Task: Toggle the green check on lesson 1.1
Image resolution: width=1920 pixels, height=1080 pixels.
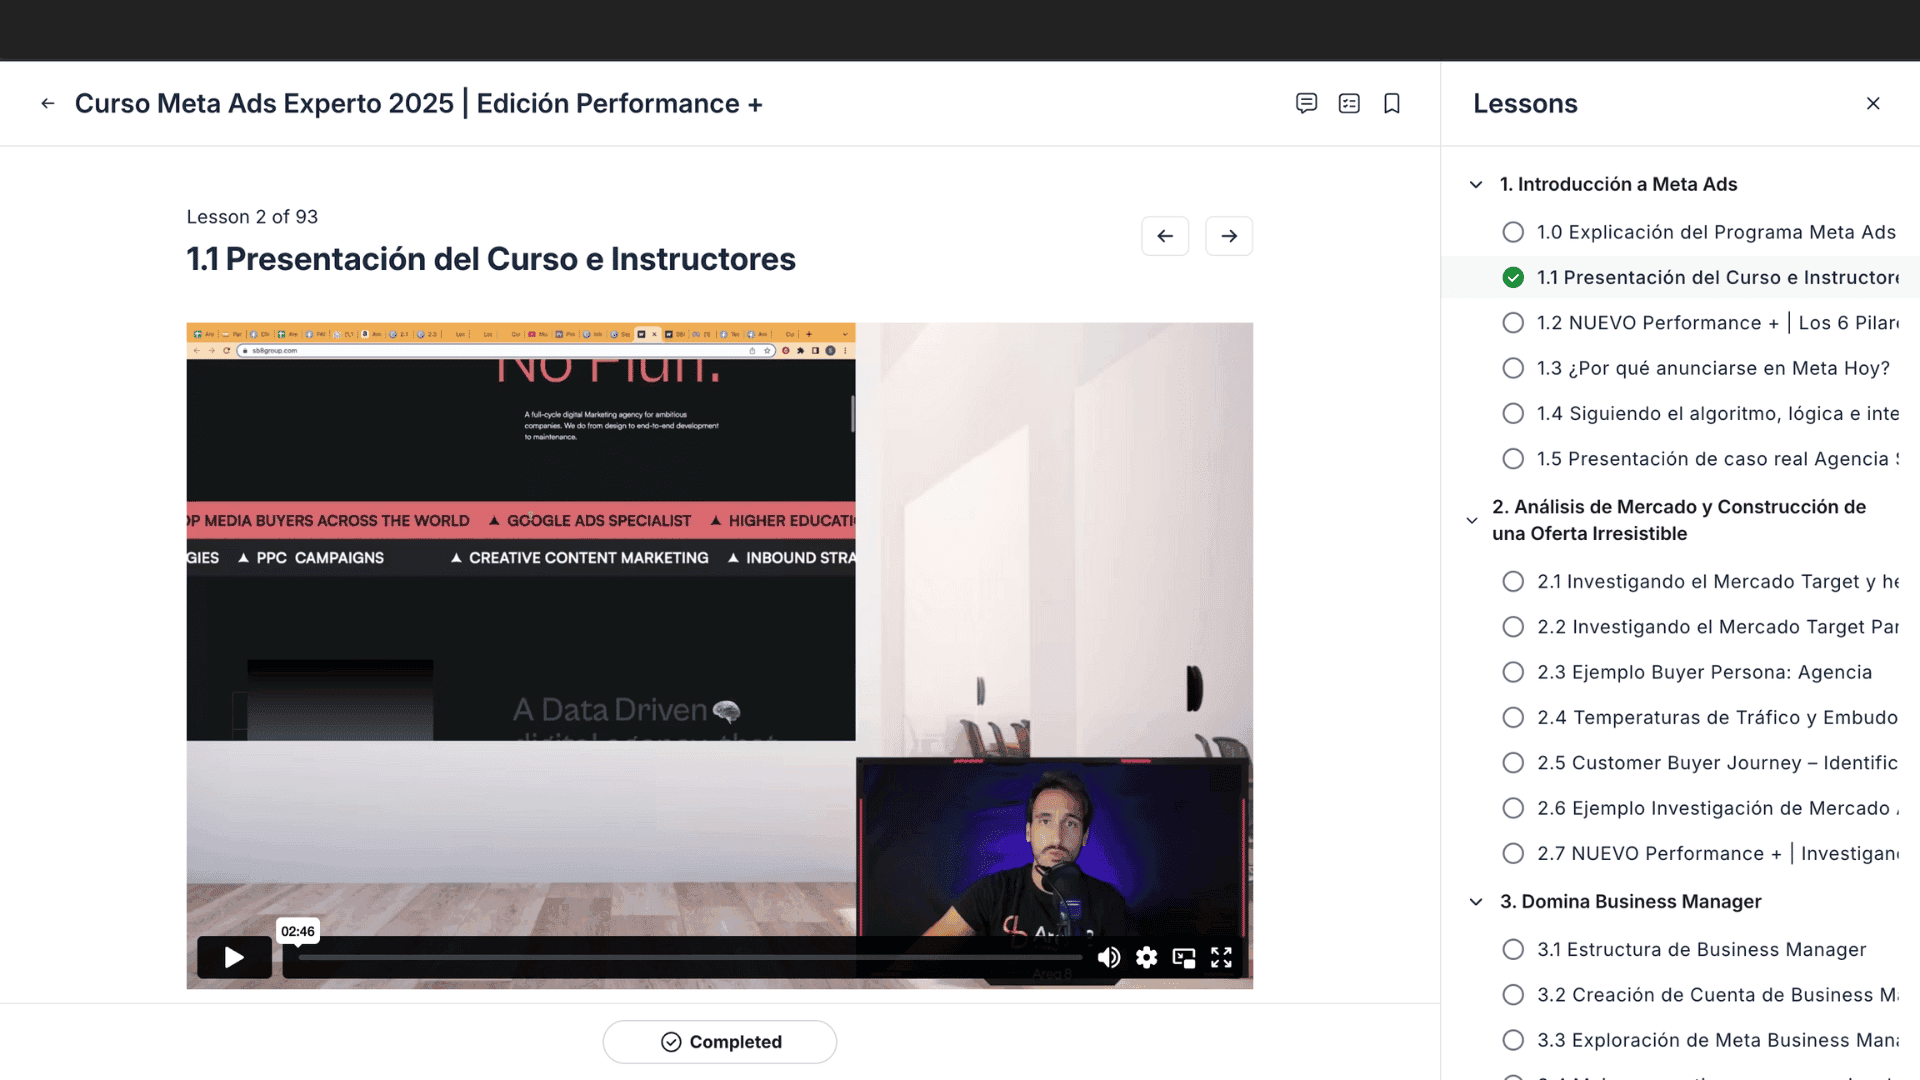Action: 1513,278
